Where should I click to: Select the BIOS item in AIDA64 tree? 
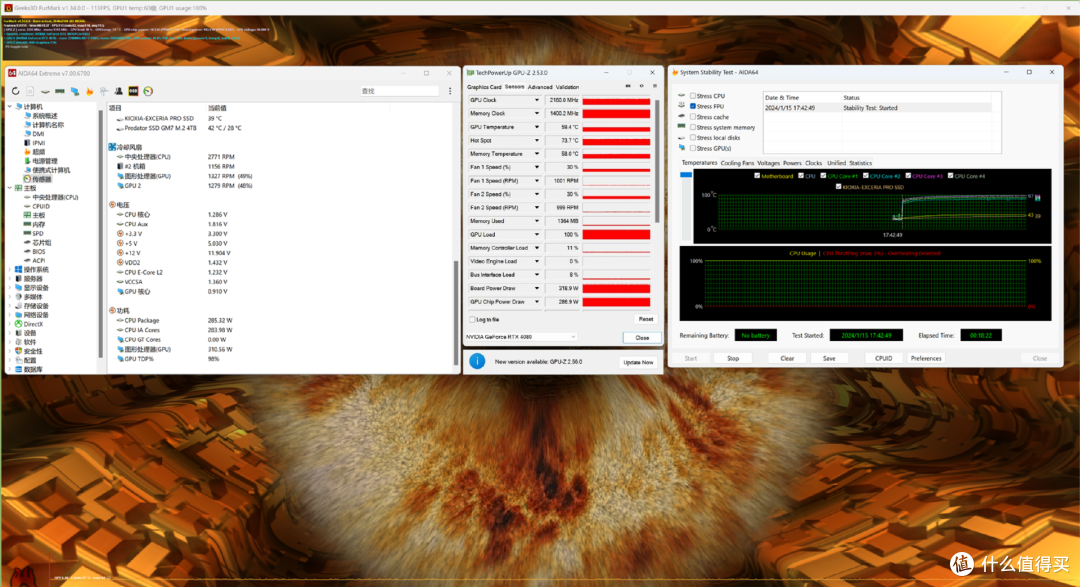point(34,251)
